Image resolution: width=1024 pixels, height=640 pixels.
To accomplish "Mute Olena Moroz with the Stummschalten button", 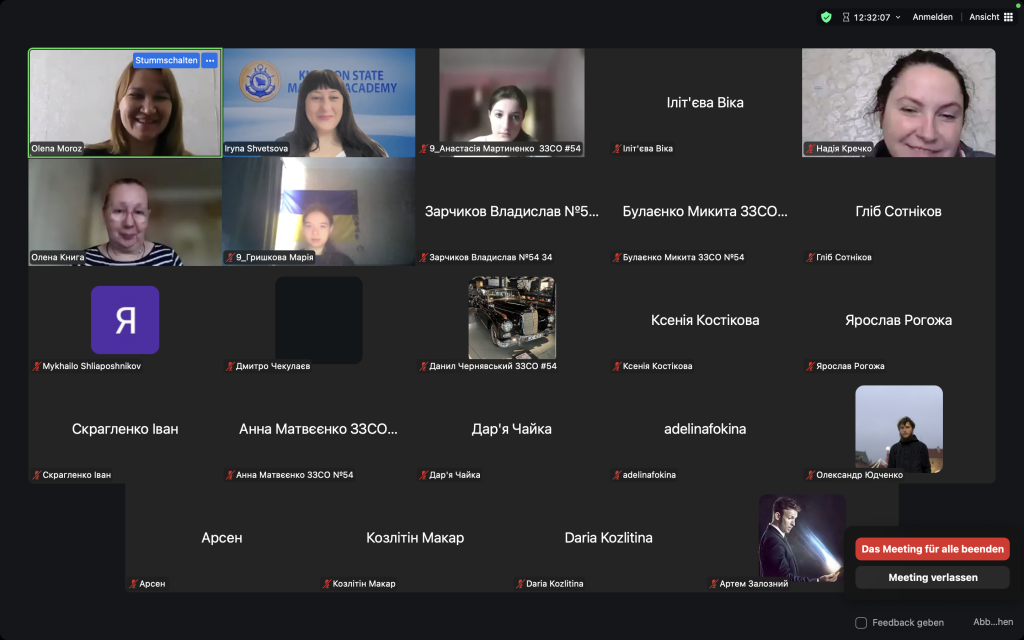I will pos(165,60).
